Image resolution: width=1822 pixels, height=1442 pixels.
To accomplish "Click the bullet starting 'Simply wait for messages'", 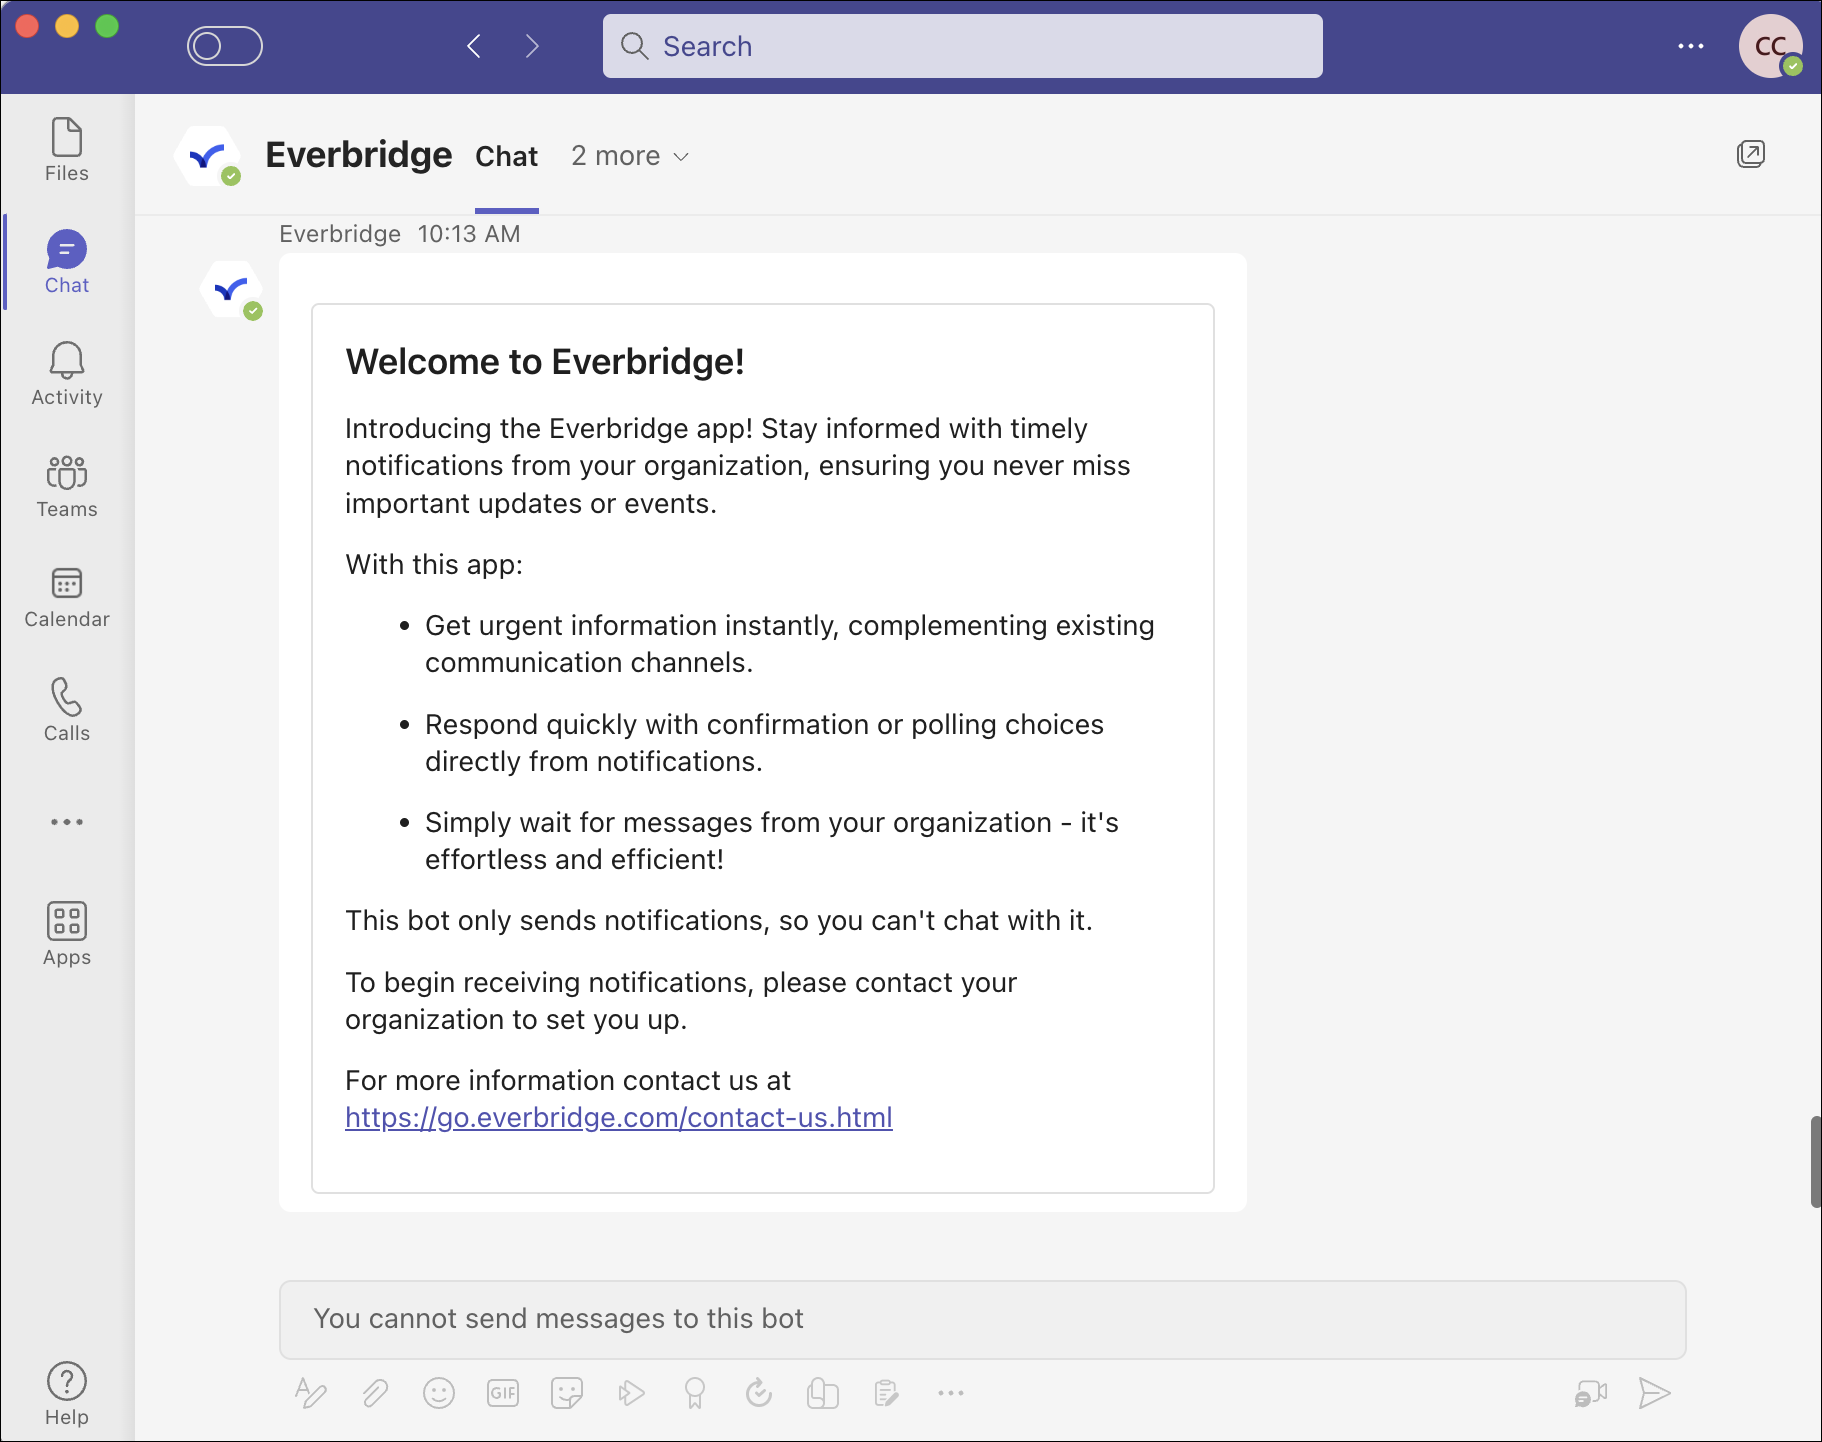I will click(772, 841).
